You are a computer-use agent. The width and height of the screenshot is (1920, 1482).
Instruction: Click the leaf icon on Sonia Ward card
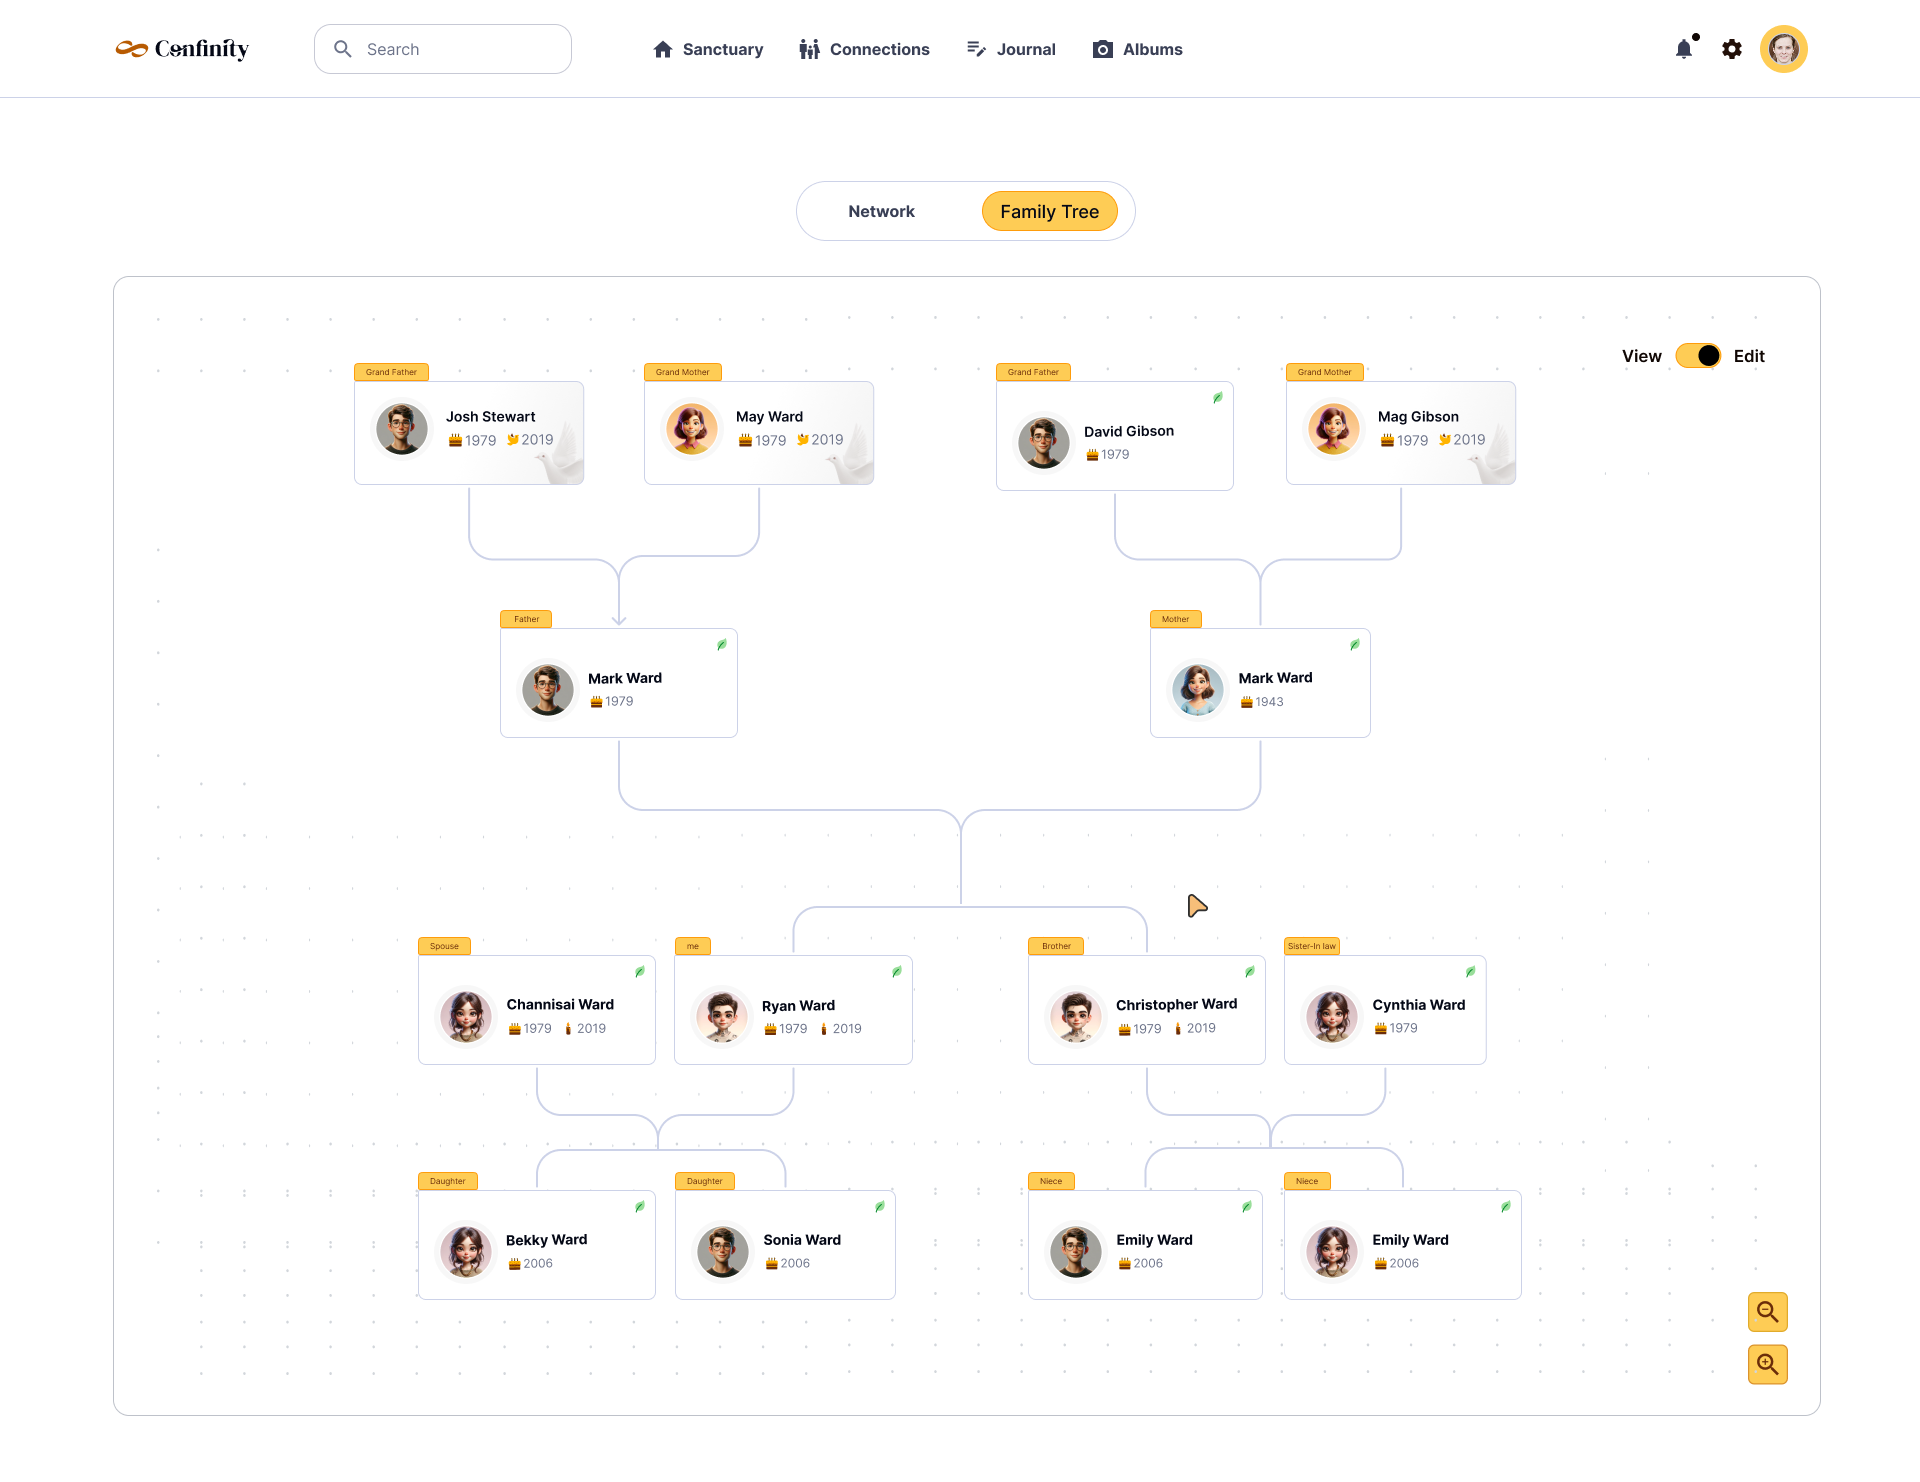point(879,1207)
